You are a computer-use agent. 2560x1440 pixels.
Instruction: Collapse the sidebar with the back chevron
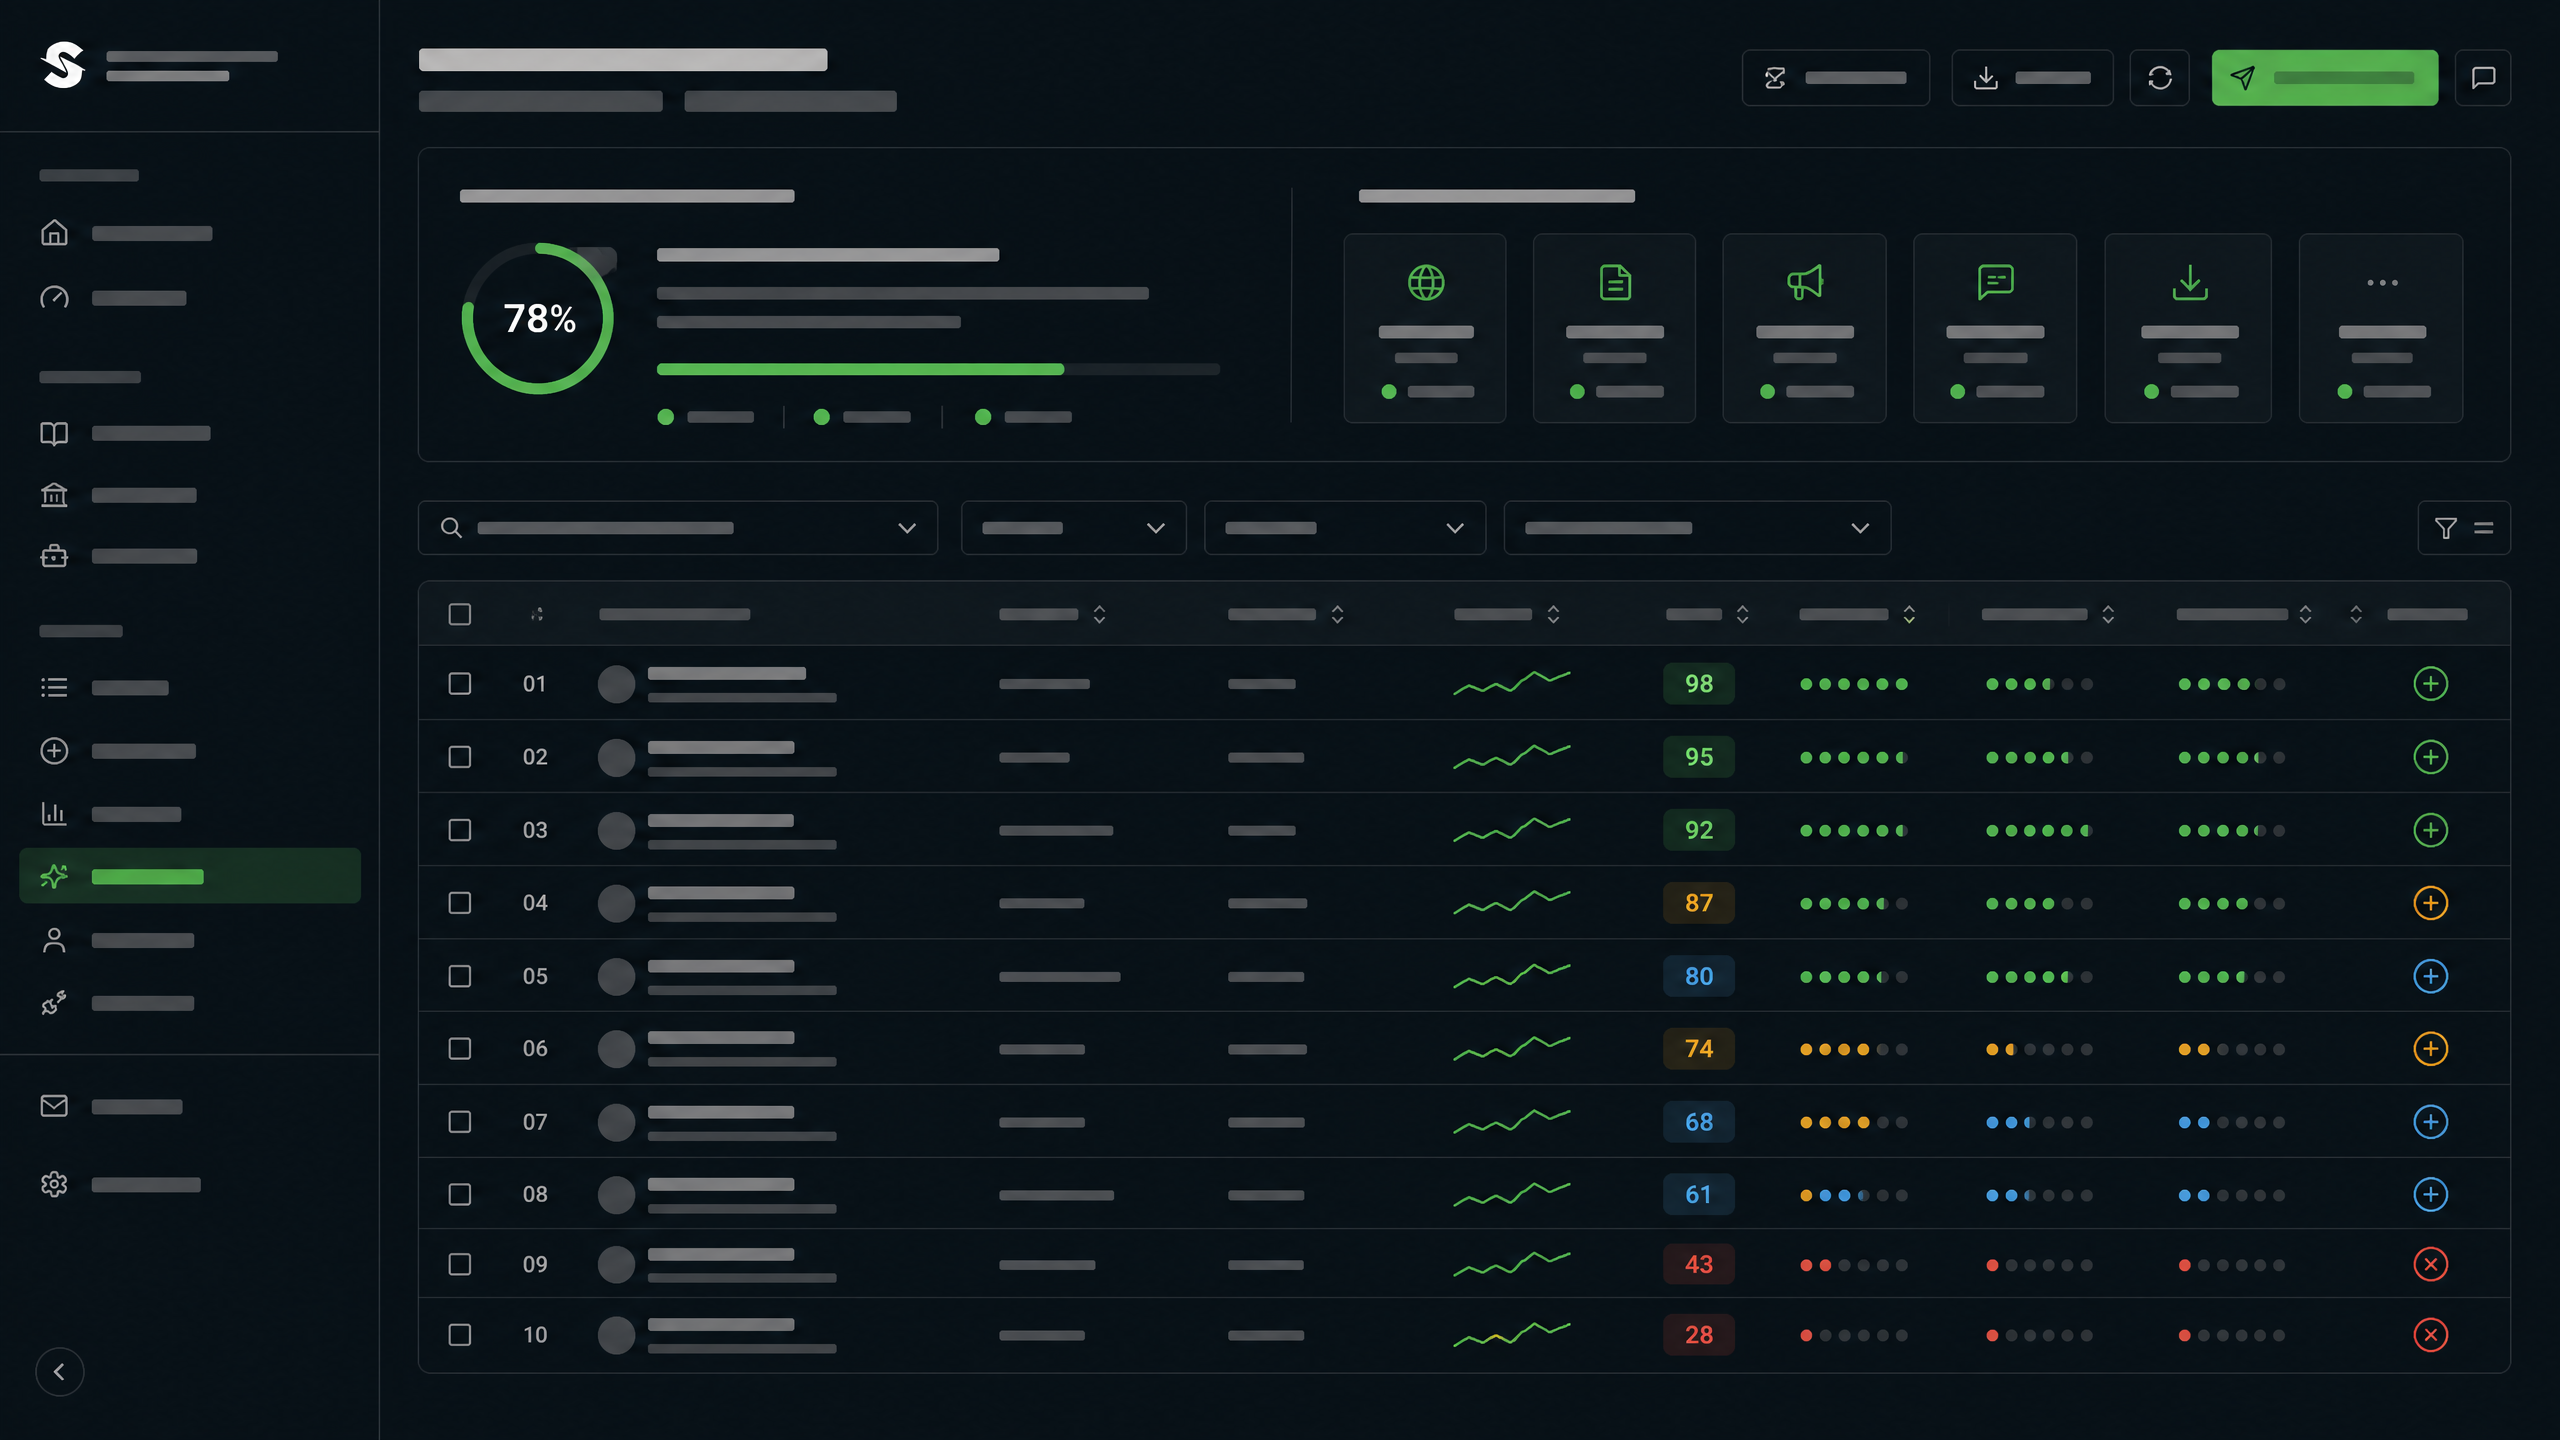[x=60, y=1372]
